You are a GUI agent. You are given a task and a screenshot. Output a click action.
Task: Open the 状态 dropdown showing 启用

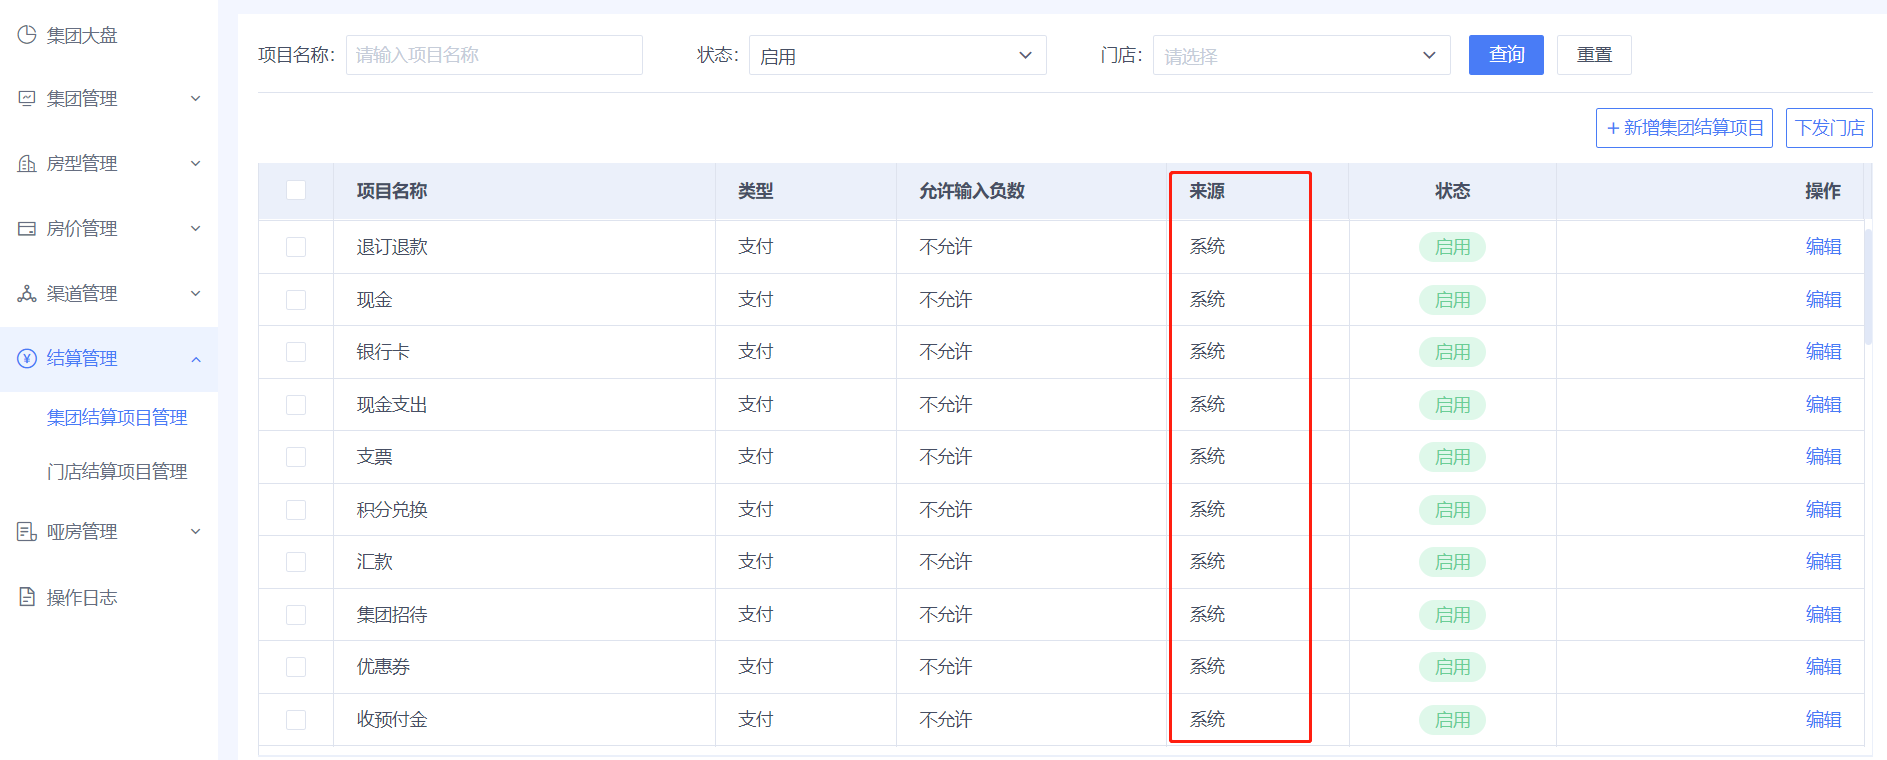pos(897,55)
